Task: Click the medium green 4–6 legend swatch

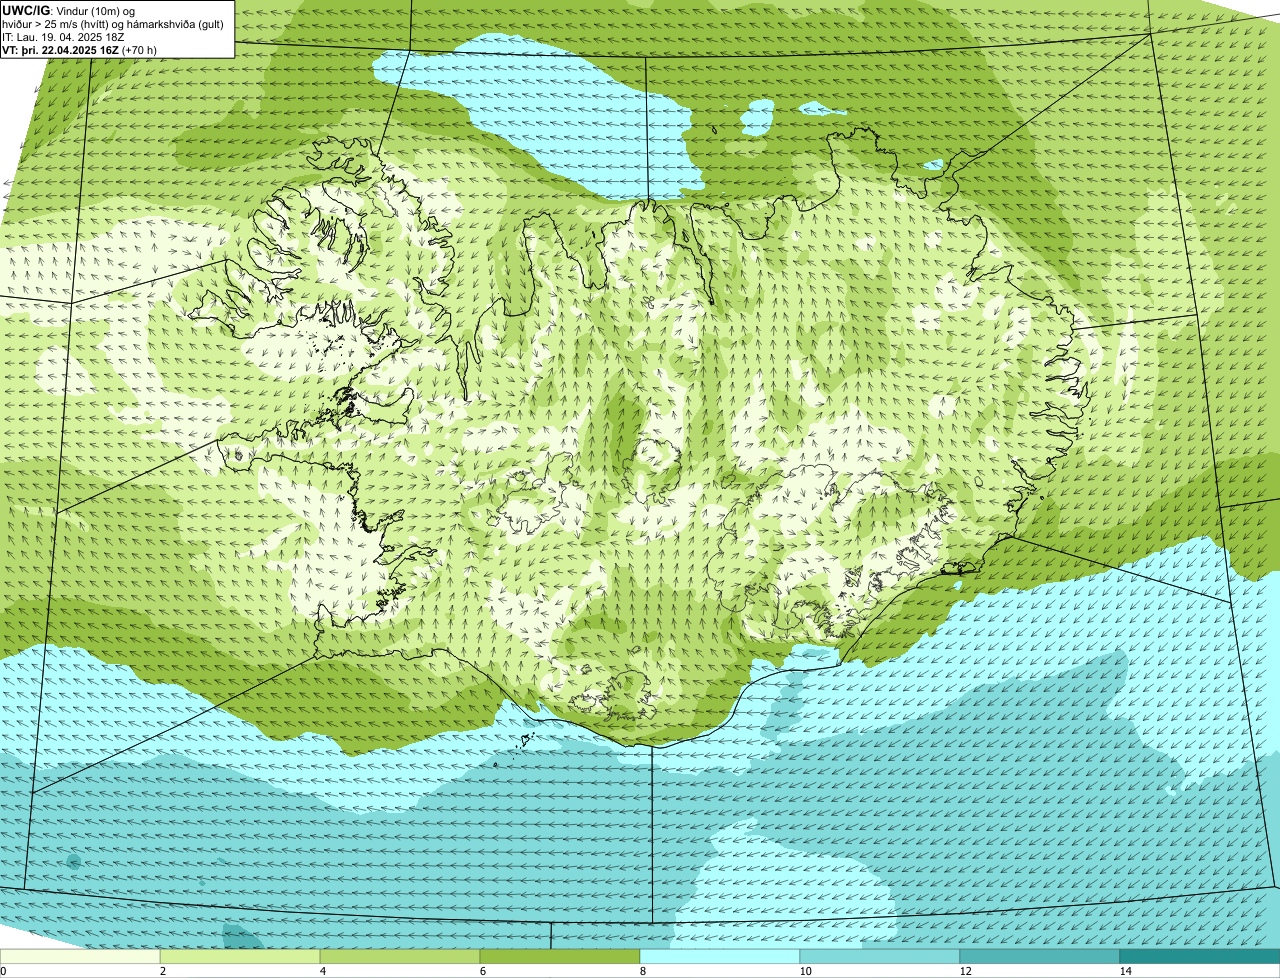Action: tap(400, 957)
